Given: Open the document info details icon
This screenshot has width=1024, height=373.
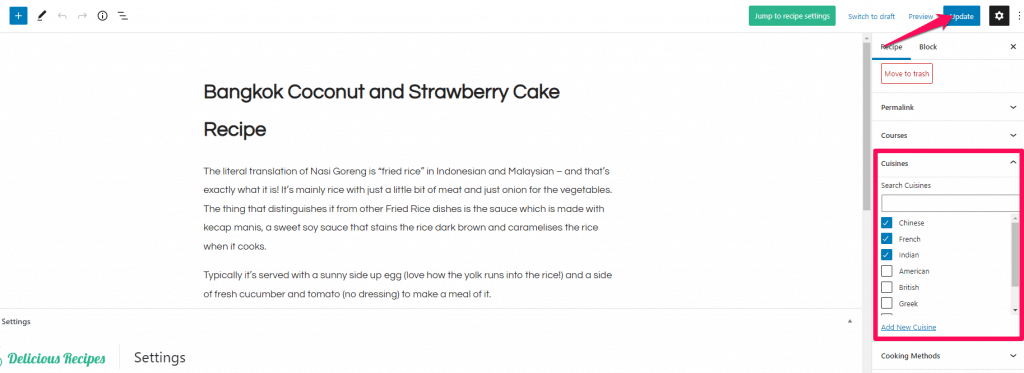Looking at the screenshot, I should (x=103, y=16).
